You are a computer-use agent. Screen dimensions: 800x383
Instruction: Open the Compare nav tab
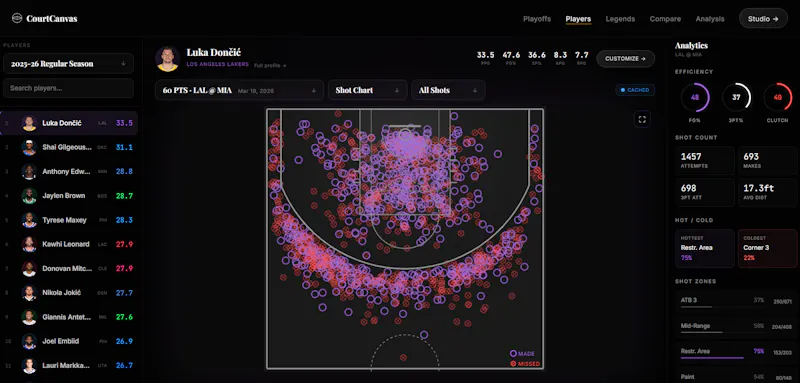click(665, 19)
